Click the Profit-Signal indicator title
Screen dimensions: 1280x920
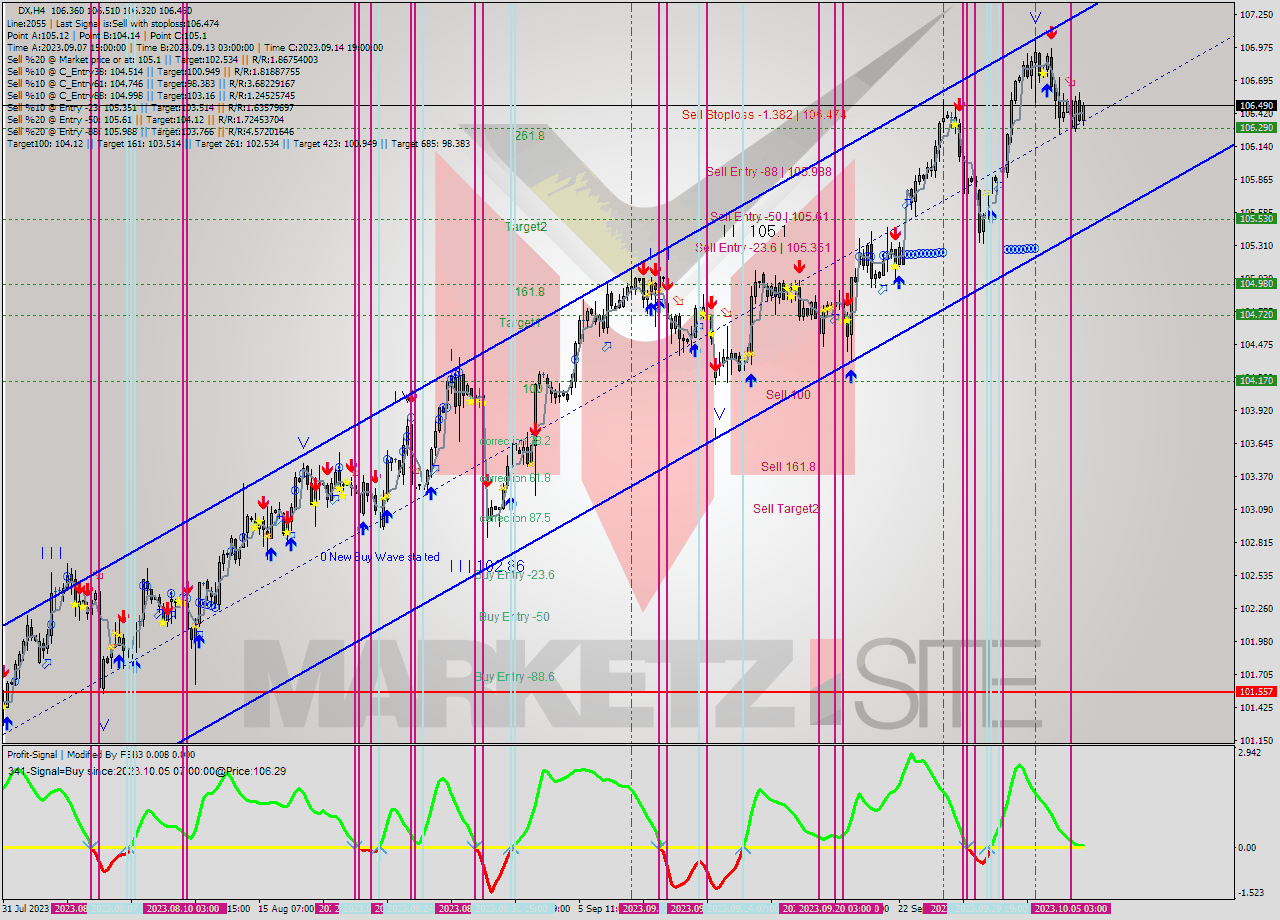pyautogui.click(x=101, y=755)
